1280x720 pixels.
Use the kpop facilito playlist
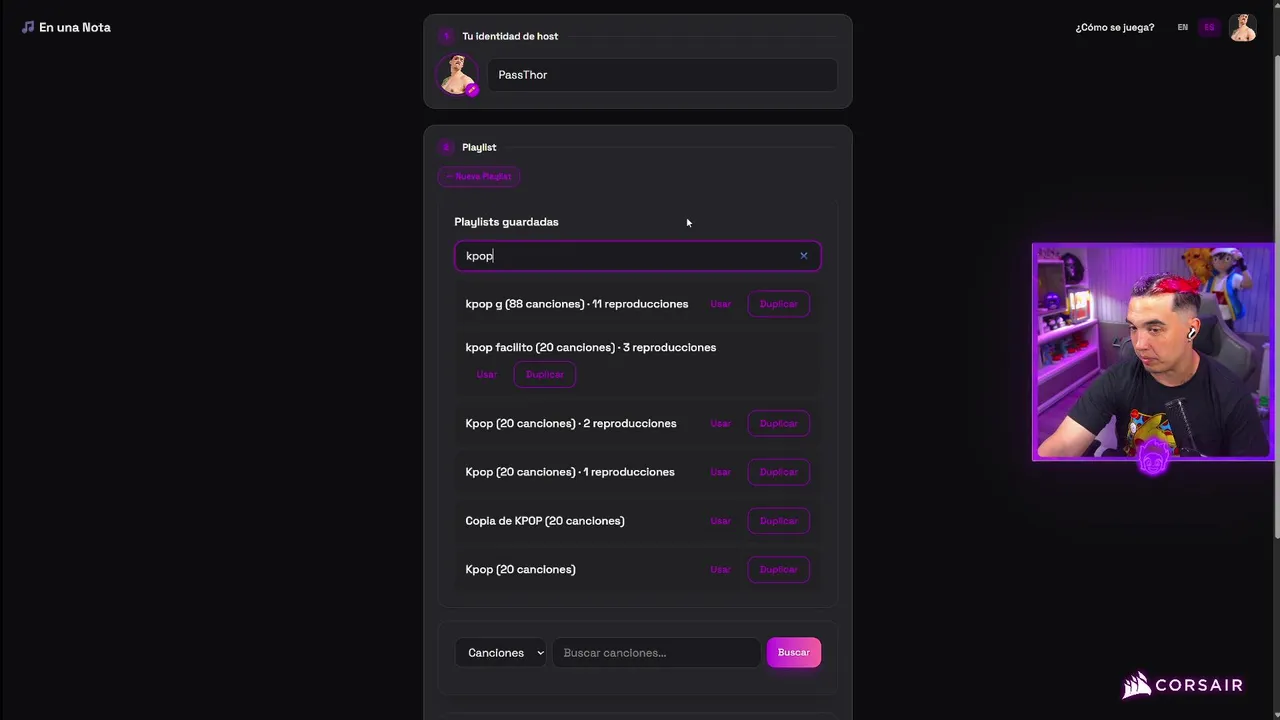(487, 374)
